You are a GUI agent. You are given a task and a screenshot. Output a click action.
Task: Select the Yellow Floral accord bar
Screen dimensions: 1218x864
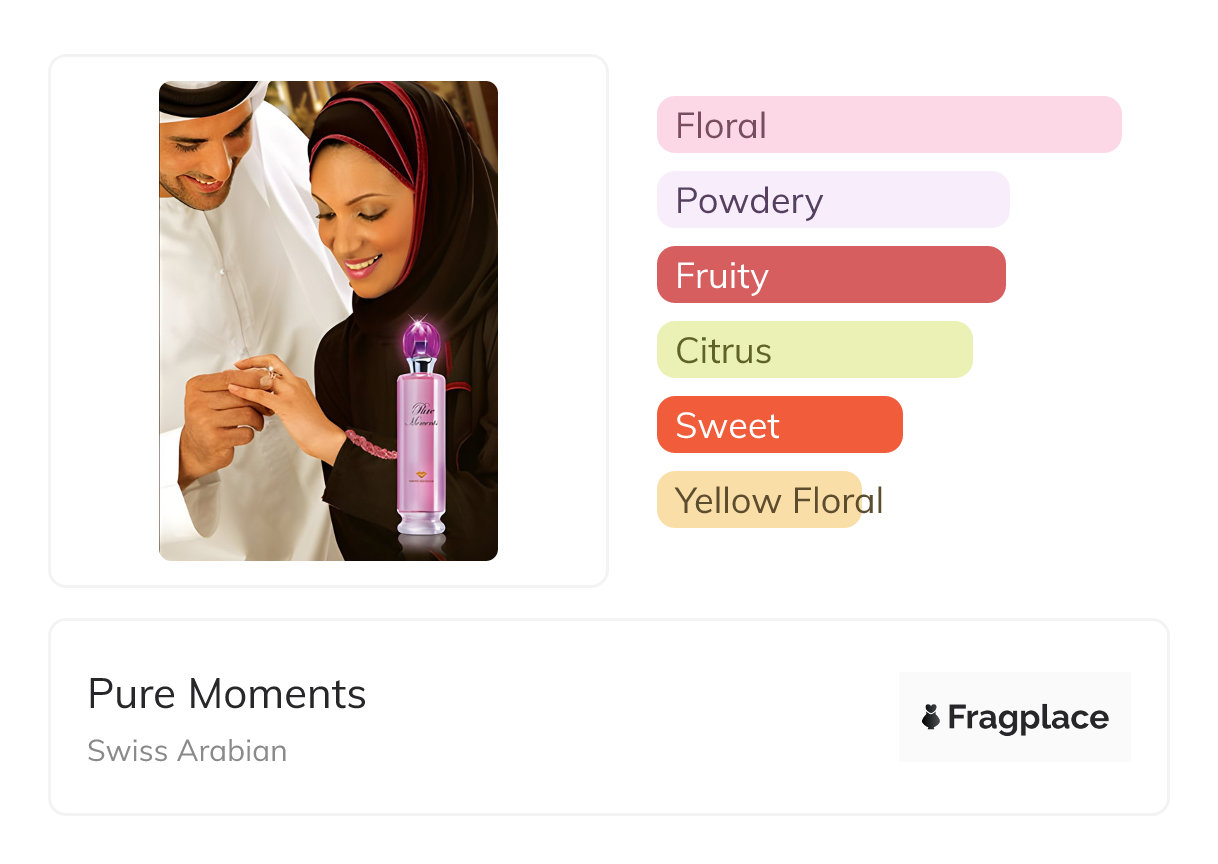point(759,500)
